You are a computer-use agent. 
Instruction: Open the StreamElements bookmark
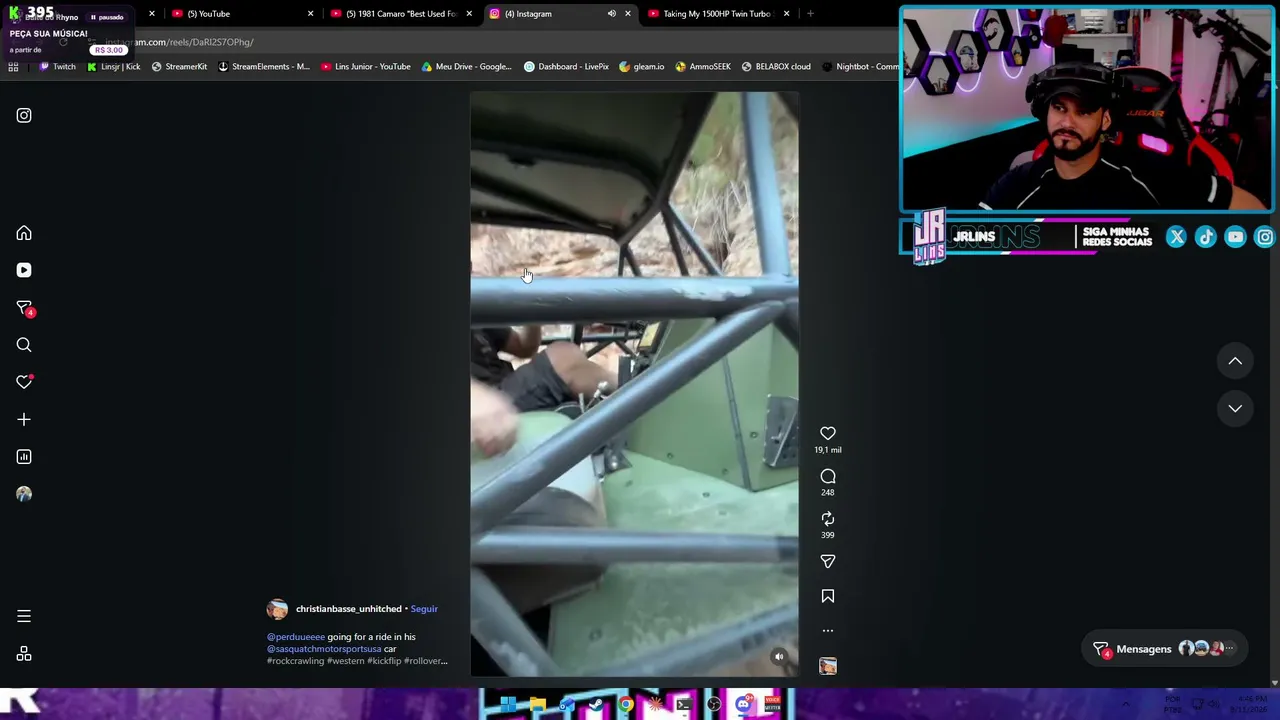(x=264, y=67)
